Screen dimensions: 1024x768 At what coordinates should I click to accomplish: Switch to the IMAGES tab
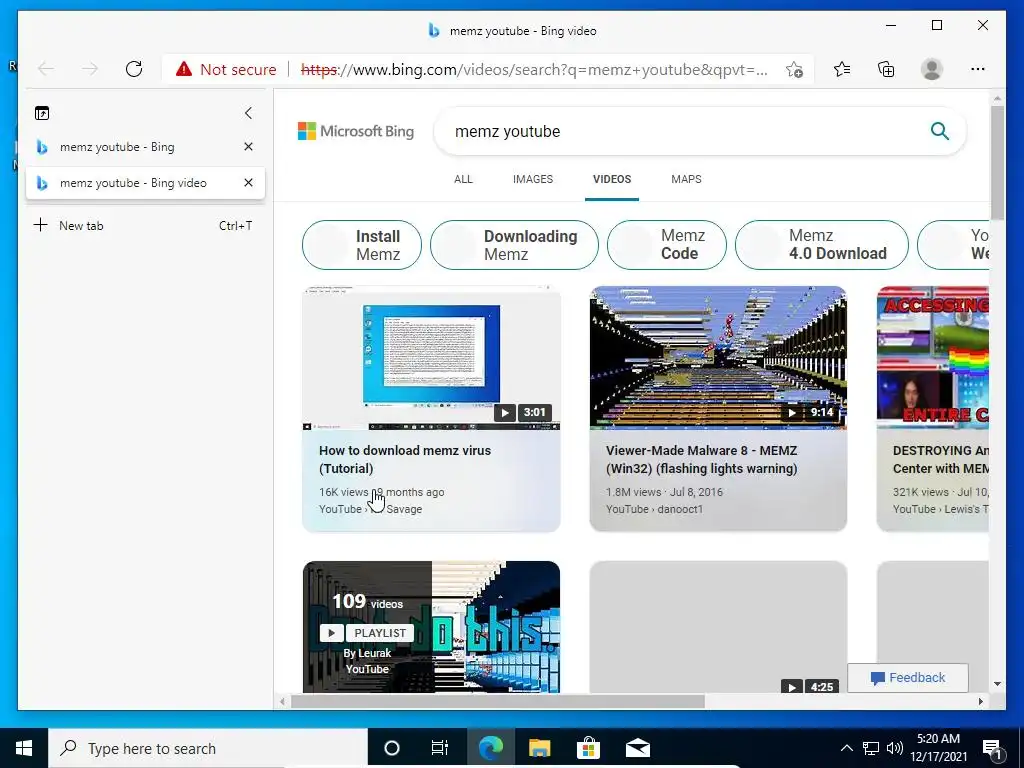pos(533,179)
